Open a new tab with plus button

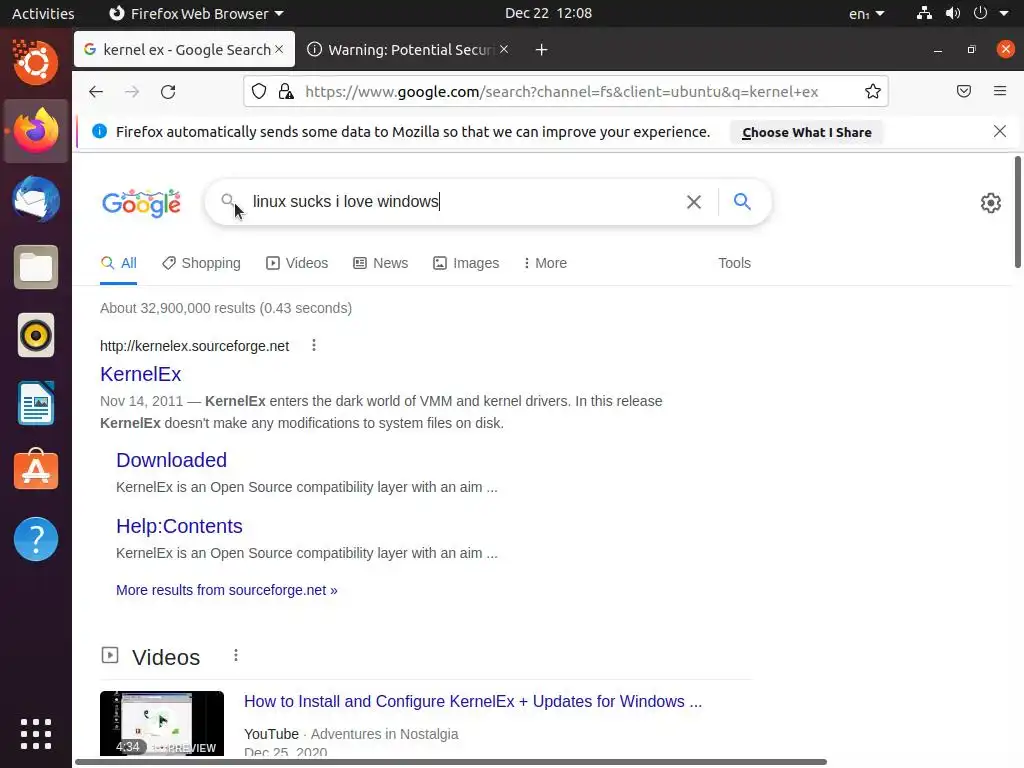pyautogui.click(x=541, y=50)
